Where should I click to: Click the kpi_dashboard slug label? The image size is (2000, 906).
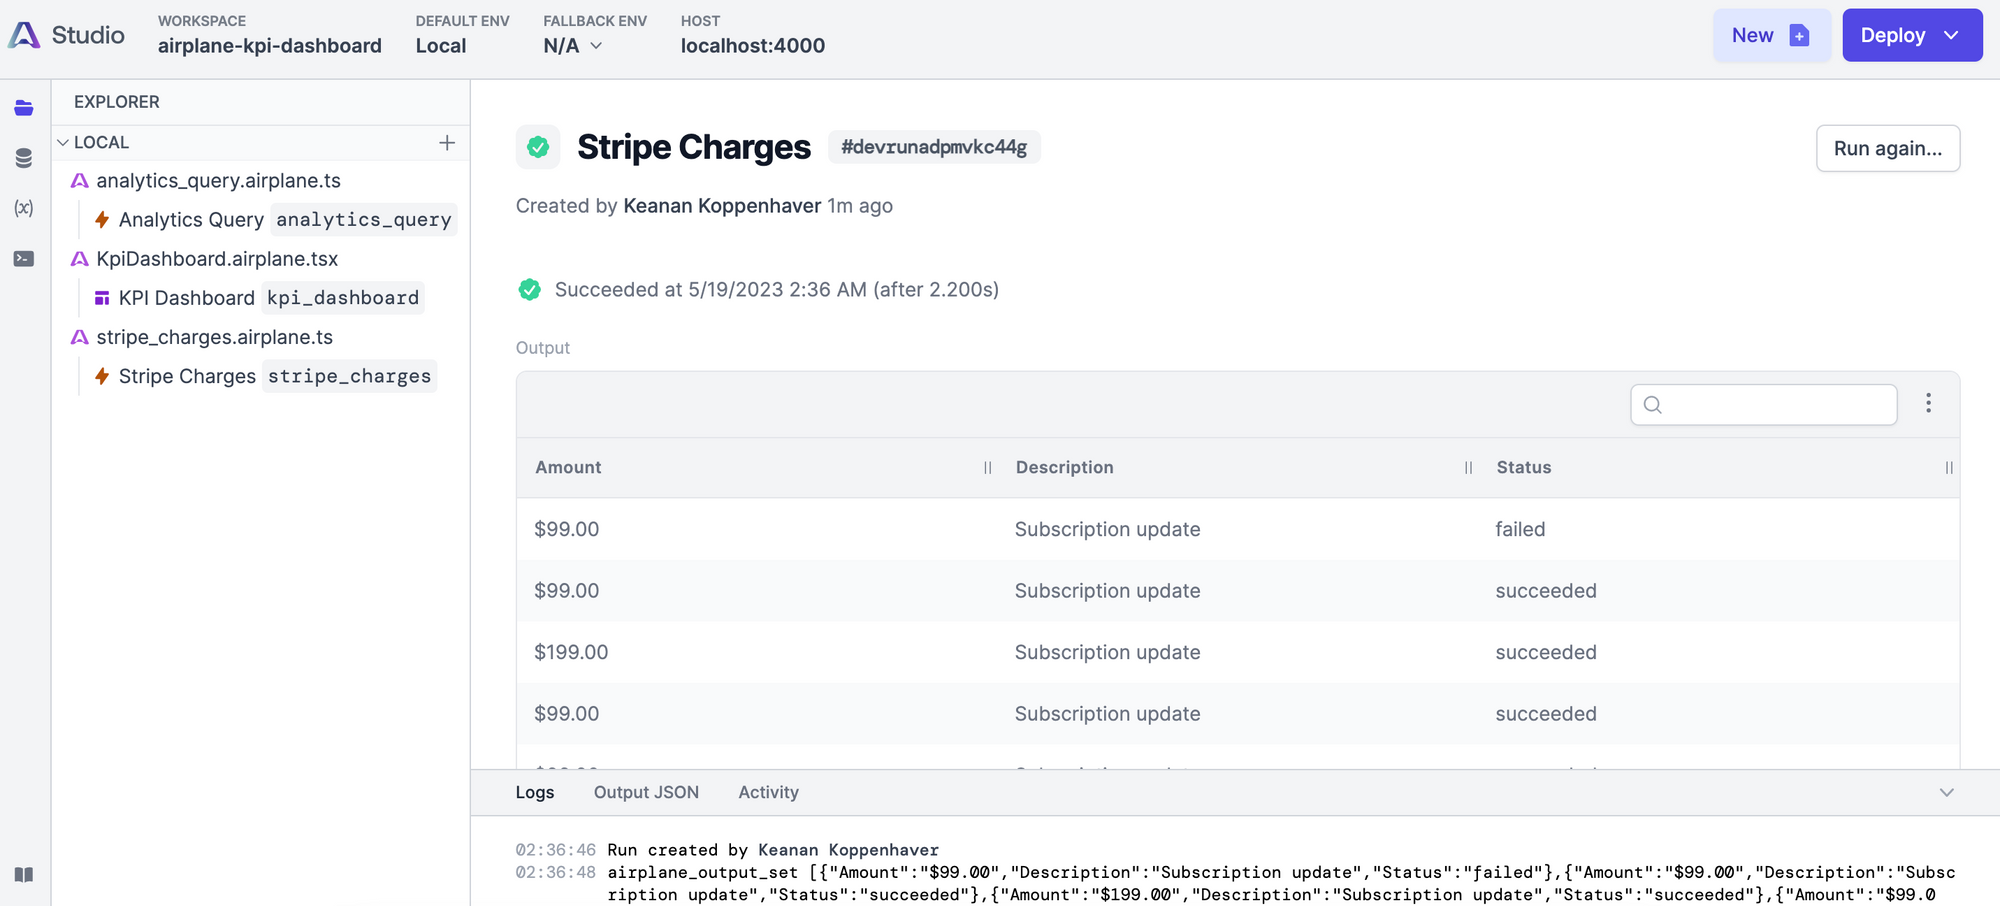pyautogui.click(x=343, y=298)
